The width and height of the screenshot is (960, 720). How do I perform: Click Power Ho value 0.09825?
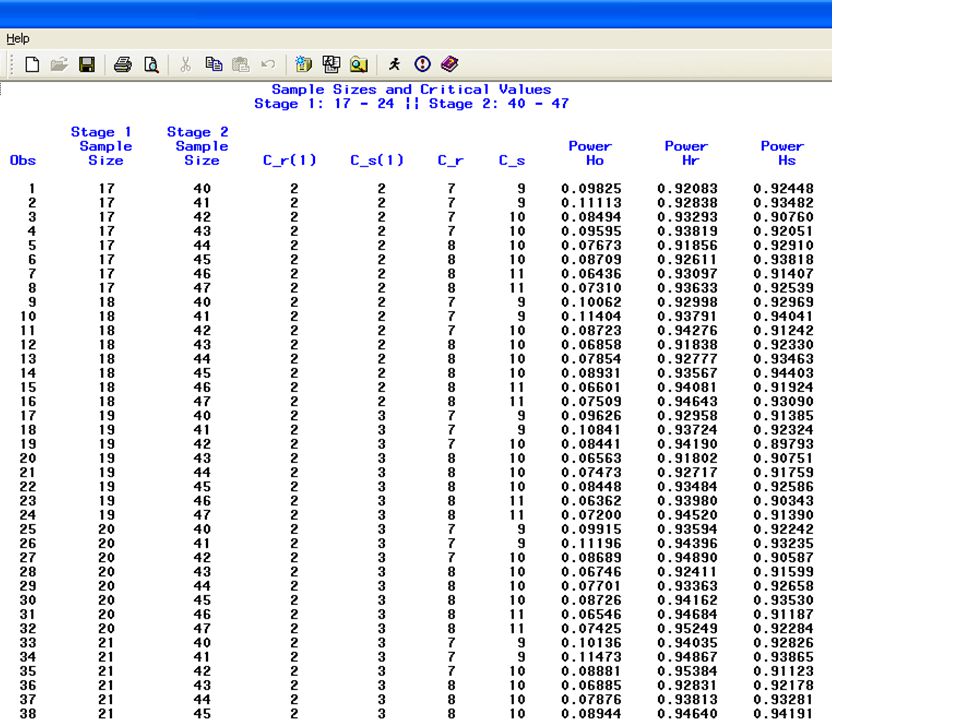(591, 189)
